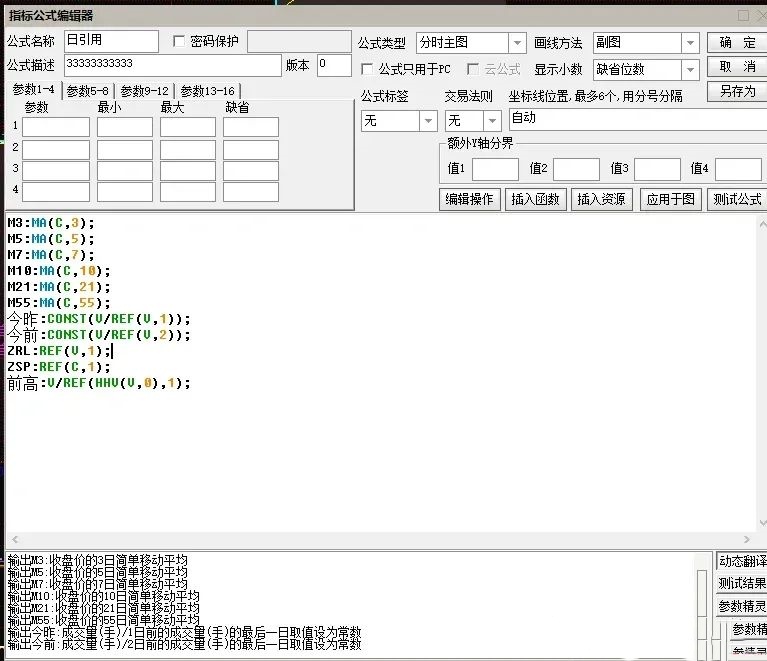Click the 插入函数 button

coord(535,199)
